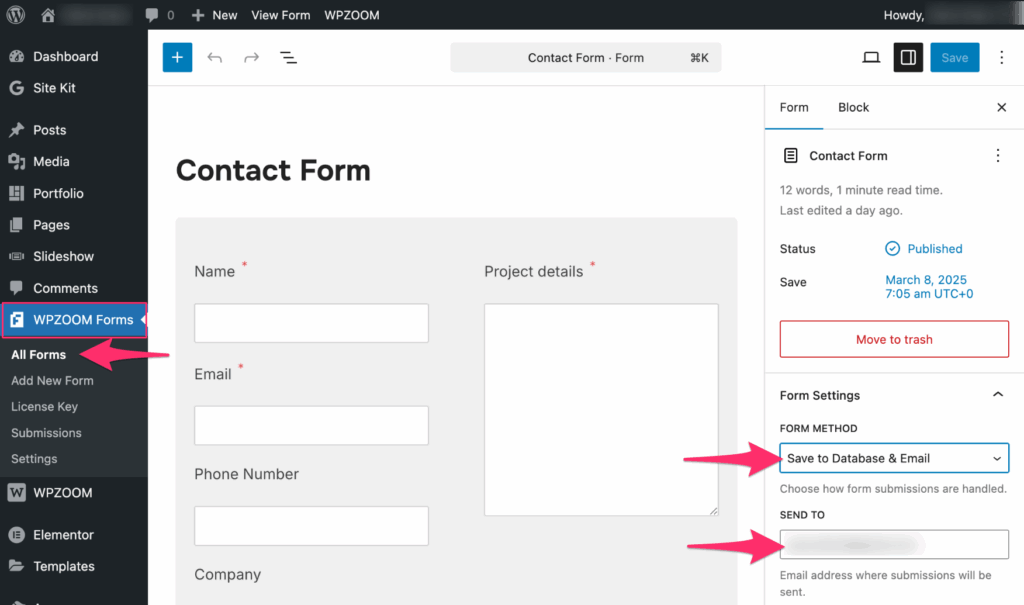Open WPZOOM Forms Settings submenu
Viewport: 1024px width, 605px height.
coord(34,459)
